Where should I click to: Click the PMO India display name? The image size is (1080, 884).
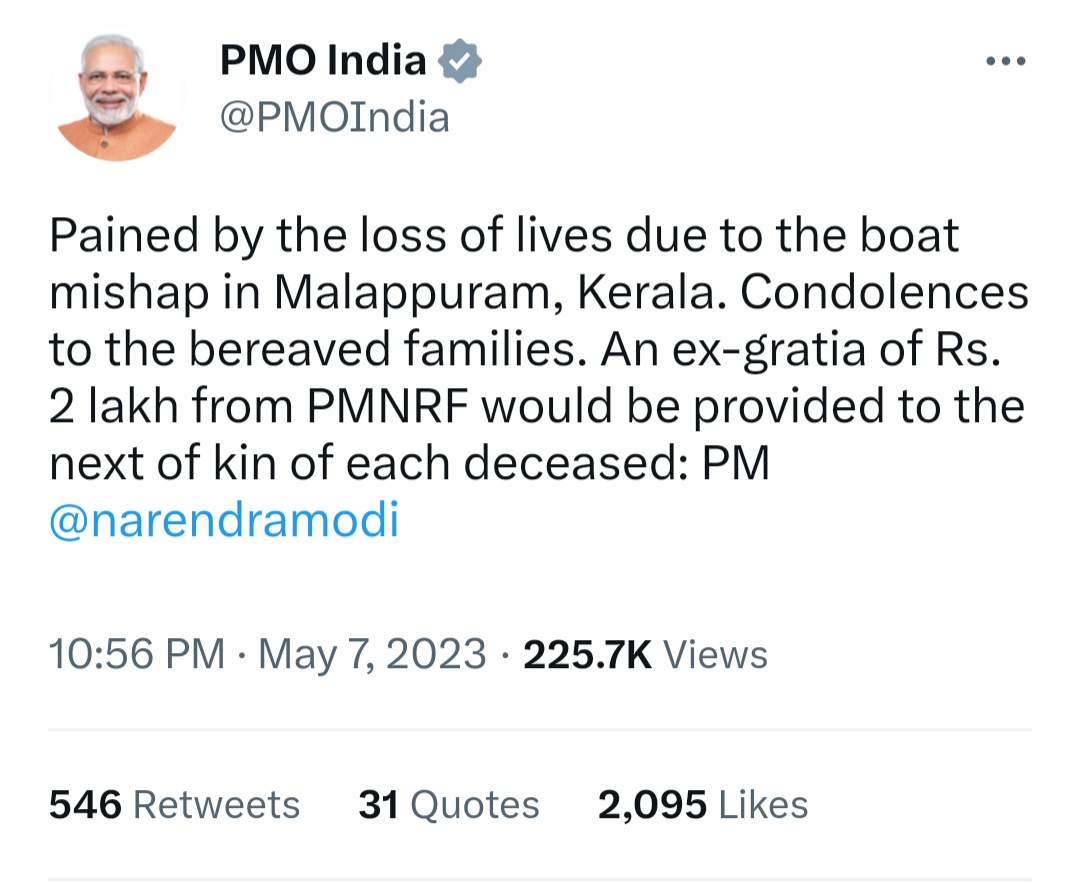pos(323,60)
